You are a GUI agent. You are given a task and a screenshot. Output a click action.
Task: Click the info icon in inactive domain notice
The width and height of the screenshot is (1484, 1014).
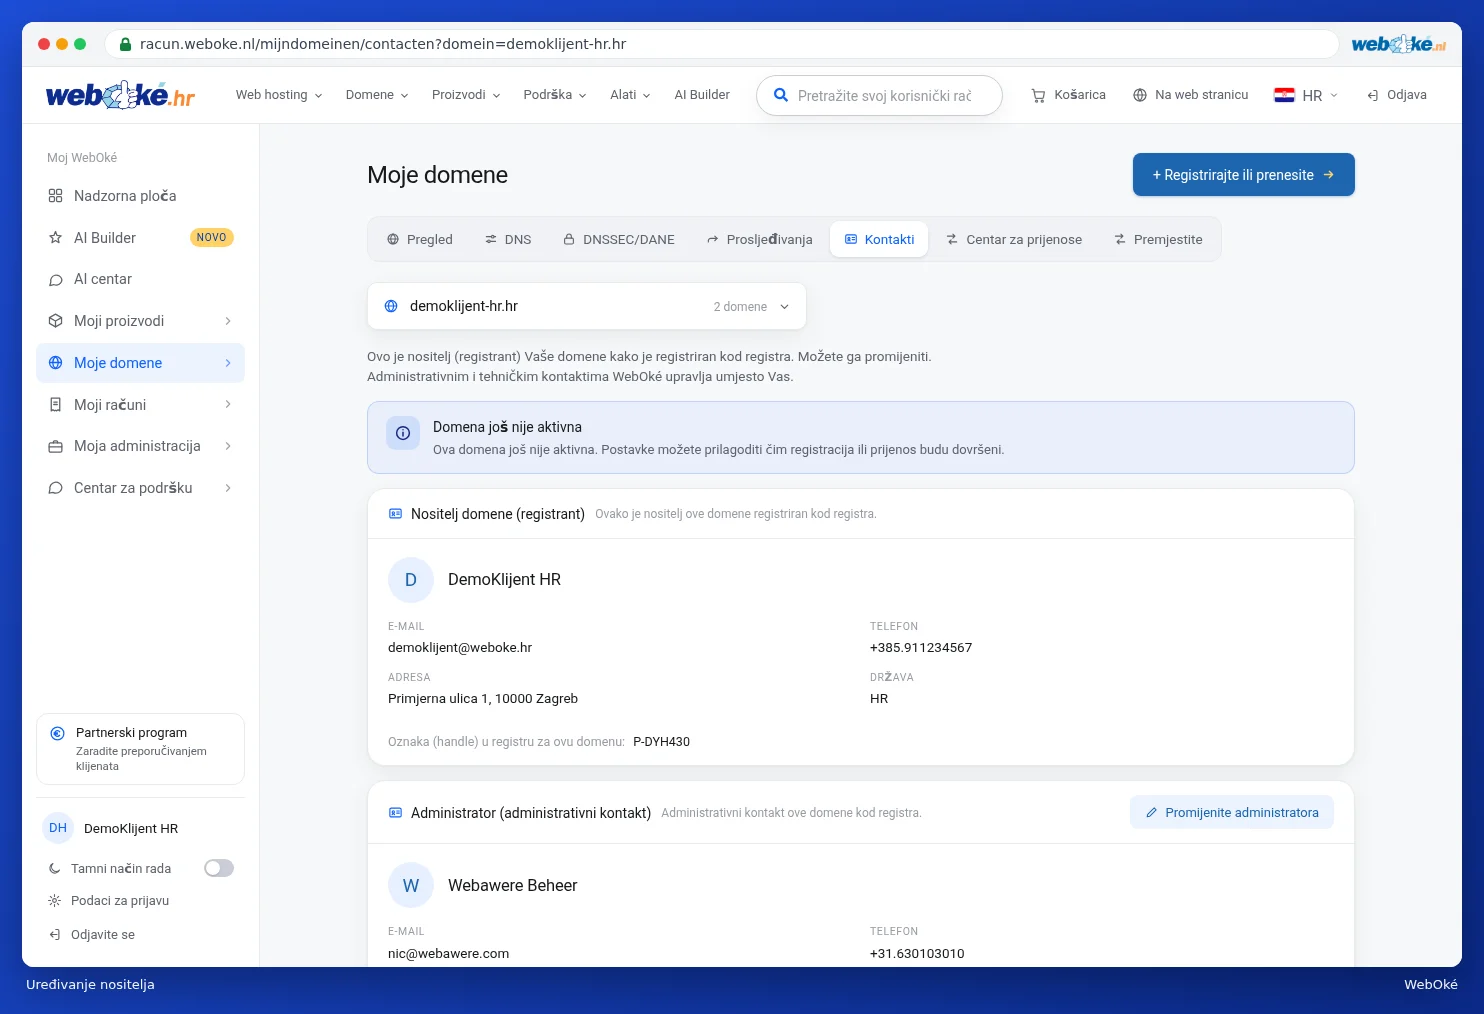[403, 433]
